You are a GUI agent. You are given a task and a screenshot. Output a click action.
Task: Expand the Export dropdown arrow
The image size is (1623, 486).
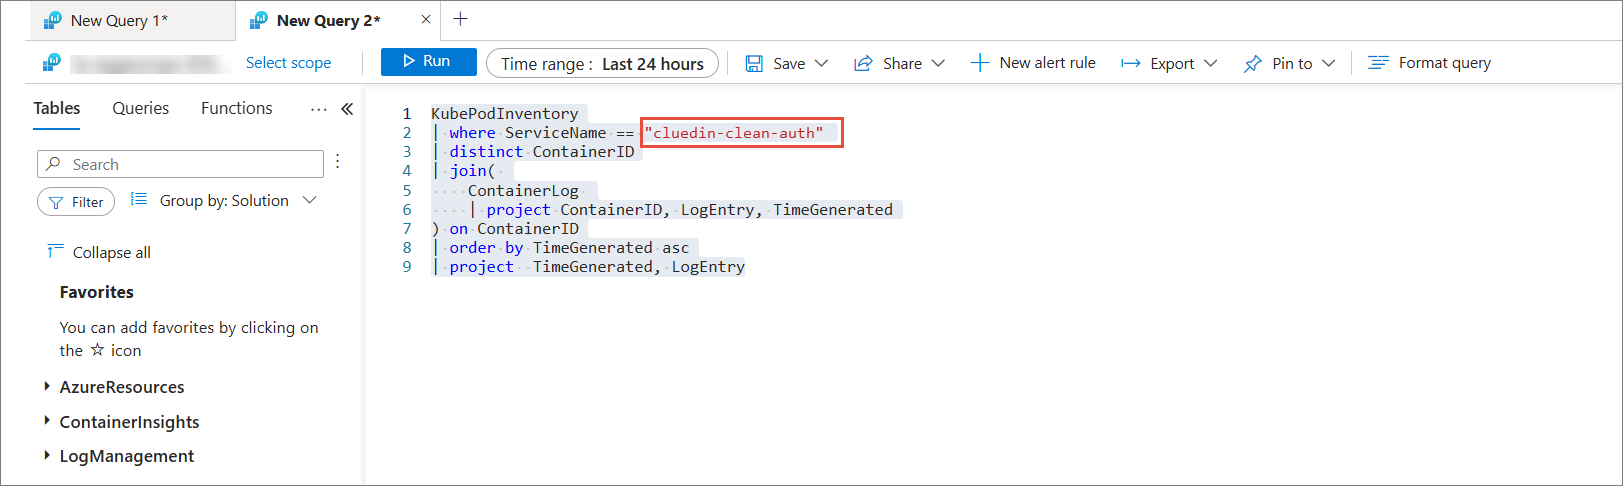(x=1210, y=63)
